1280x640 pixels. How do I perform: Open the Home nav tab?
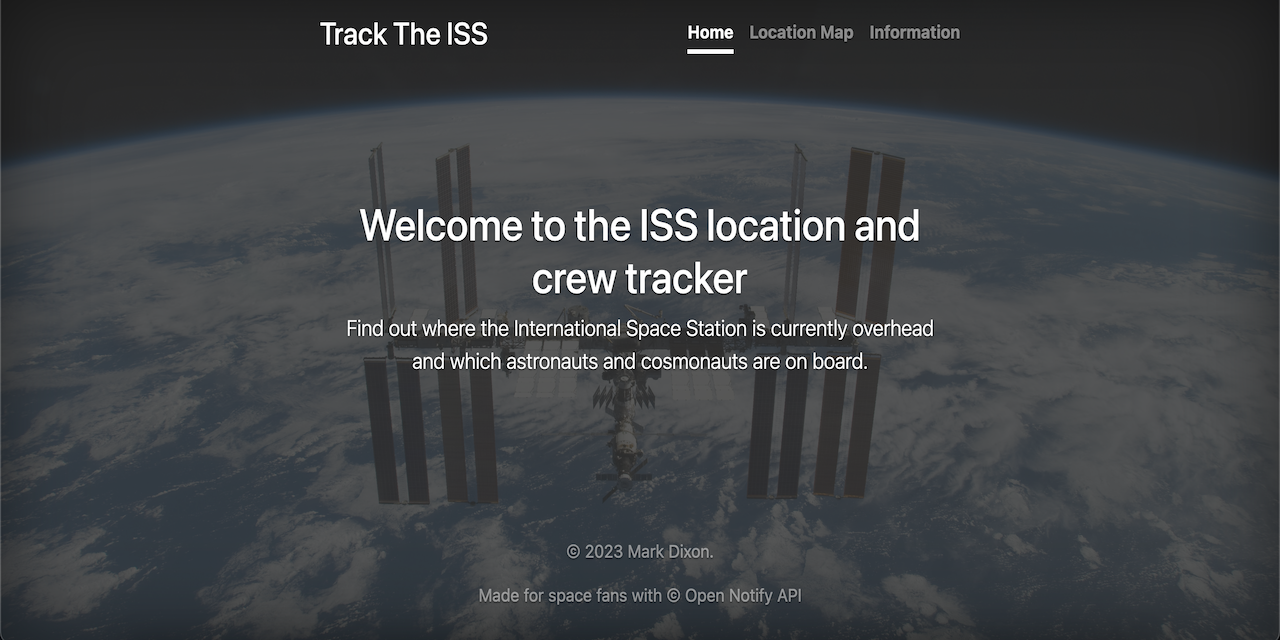tap(710, 33)
